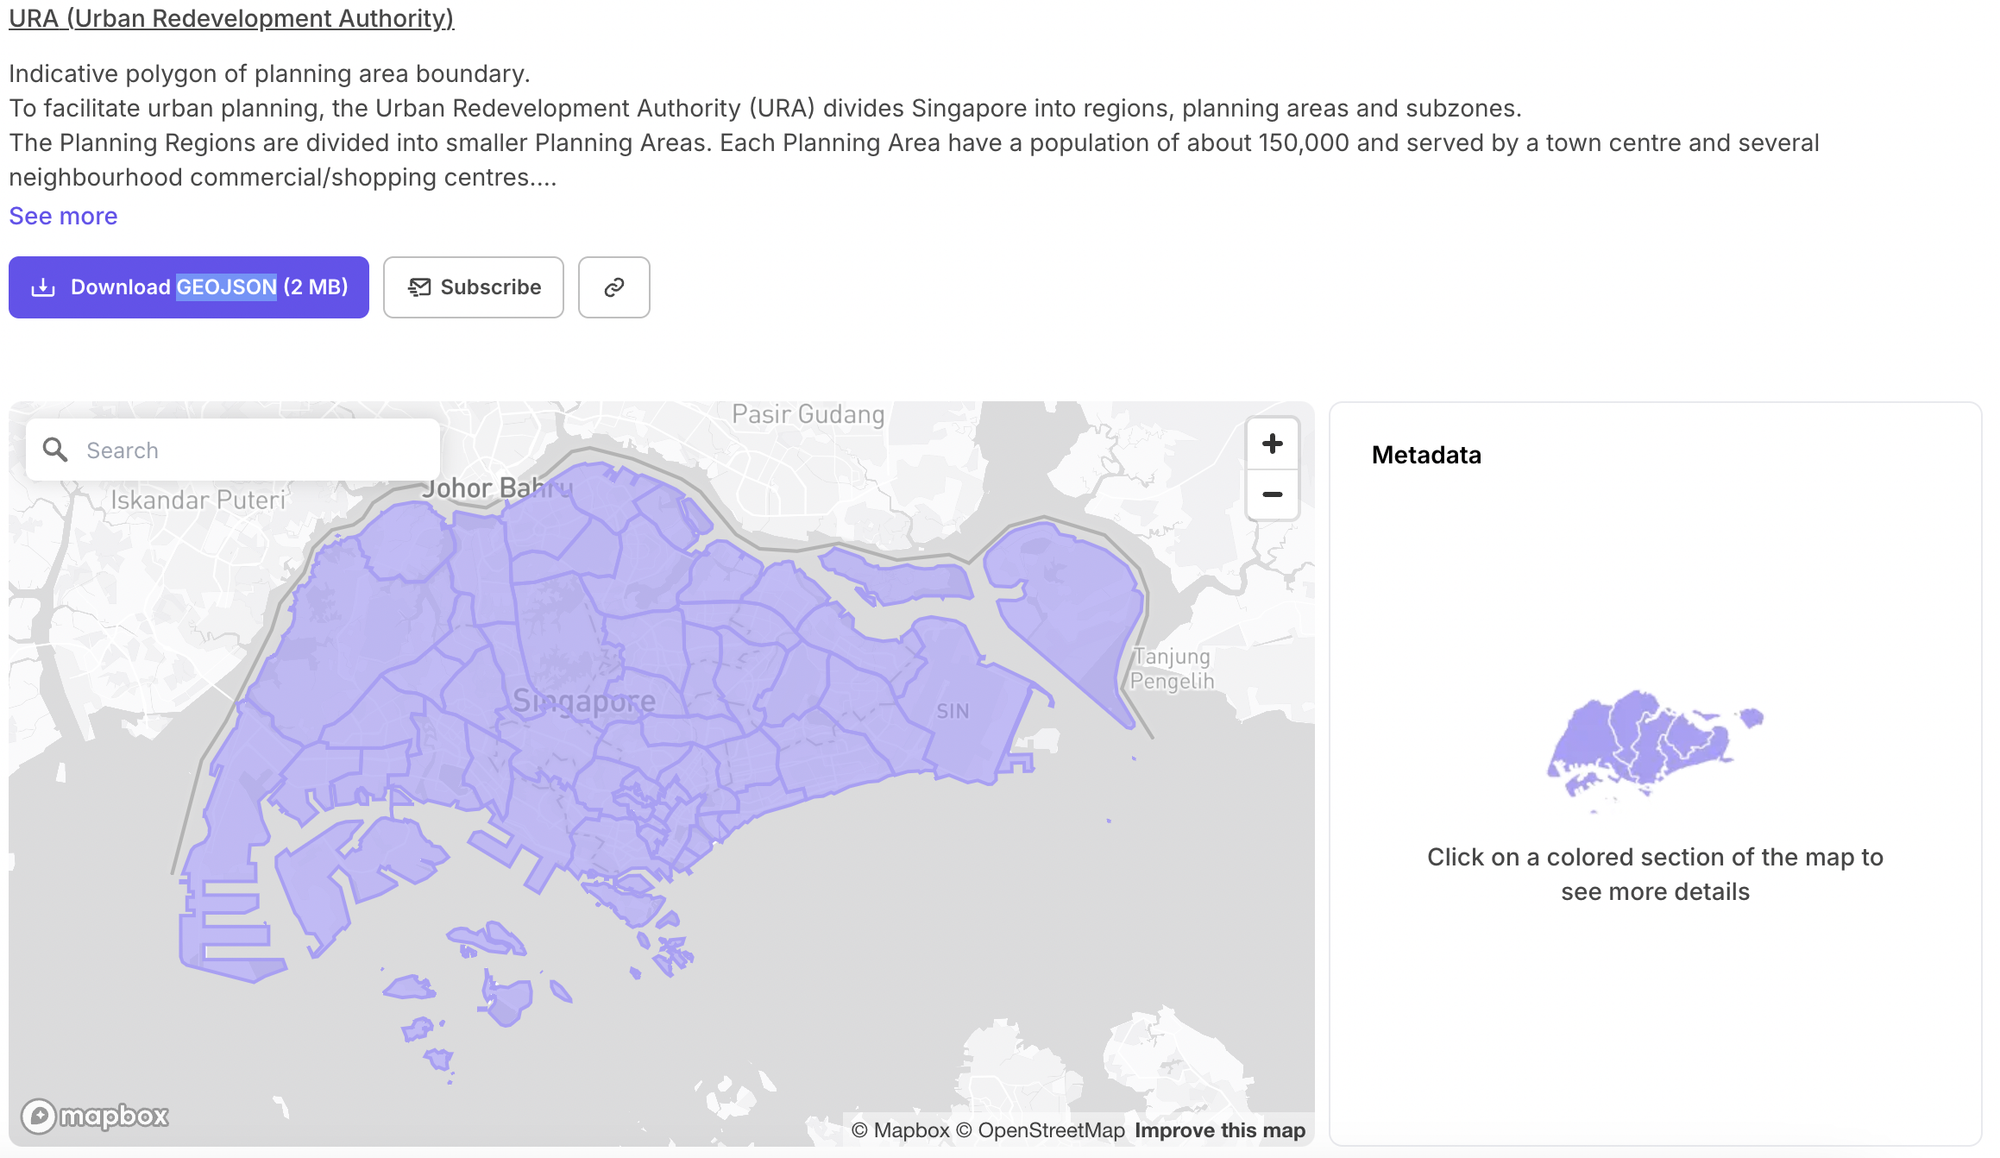Click the map Search input field
This screenshot has height=1158, width=2000.
(x=233, y=450)
